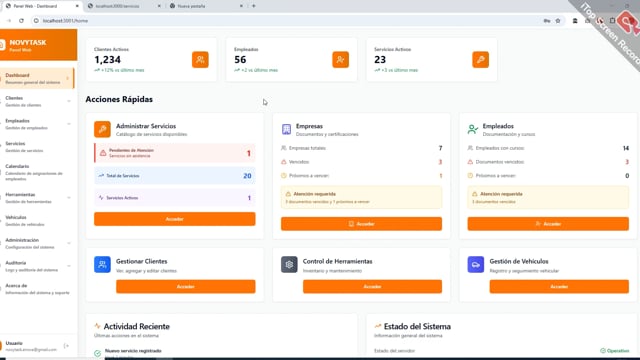Viewport: 640px width, 360px height.
Task: Click the Operativo server status label
Action: tap(615, 351)
